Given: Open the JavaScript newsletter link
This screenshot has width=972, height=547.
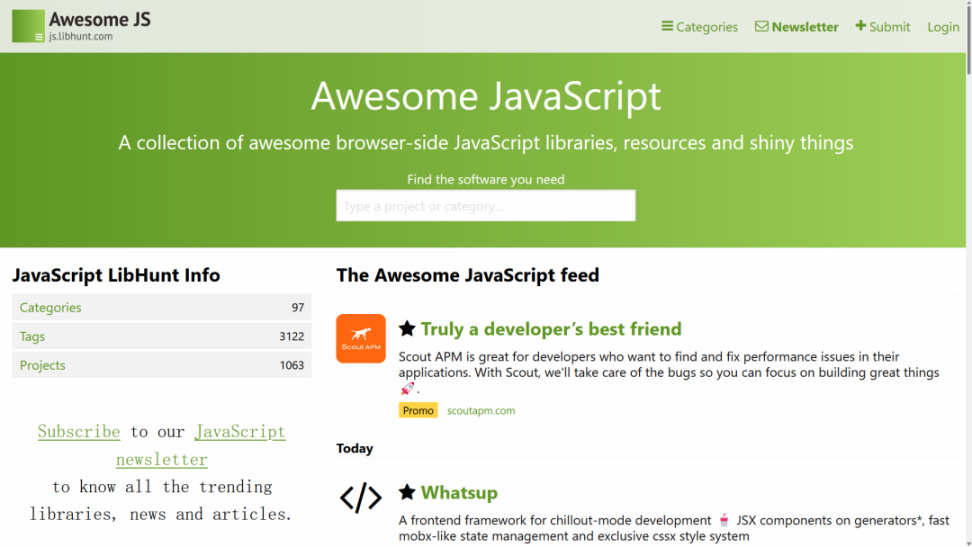Looking at the screenshot, I should coord(240,432).
